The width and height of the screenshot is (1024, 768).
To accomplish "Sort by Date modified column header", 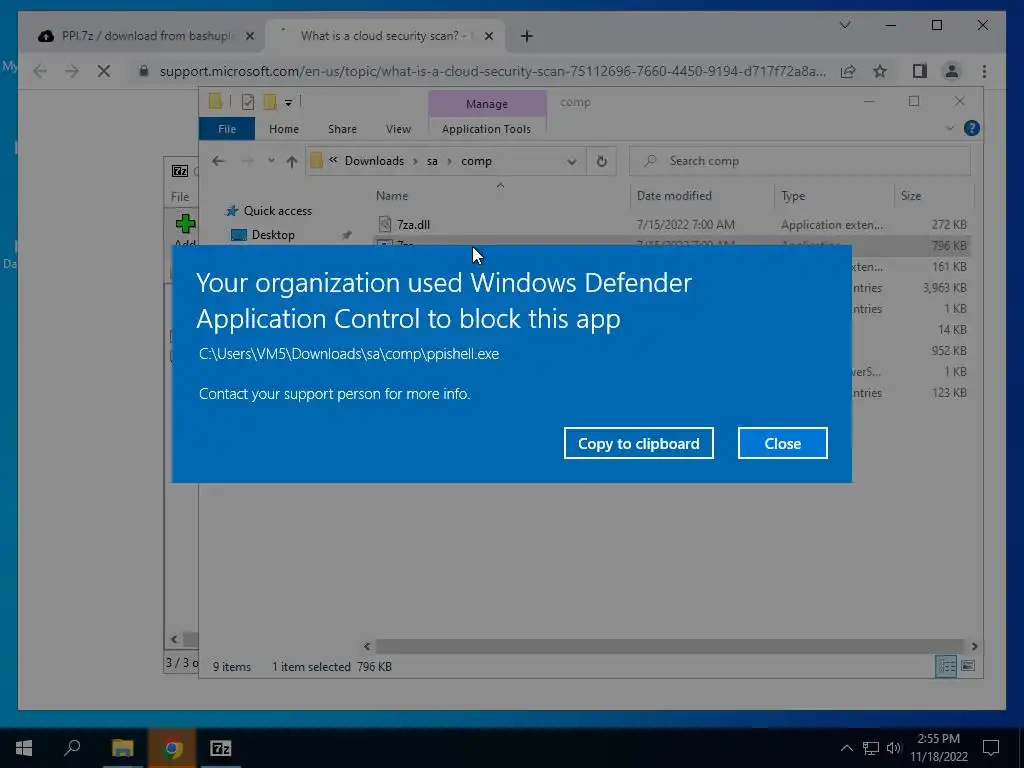I will pos(674,195).
